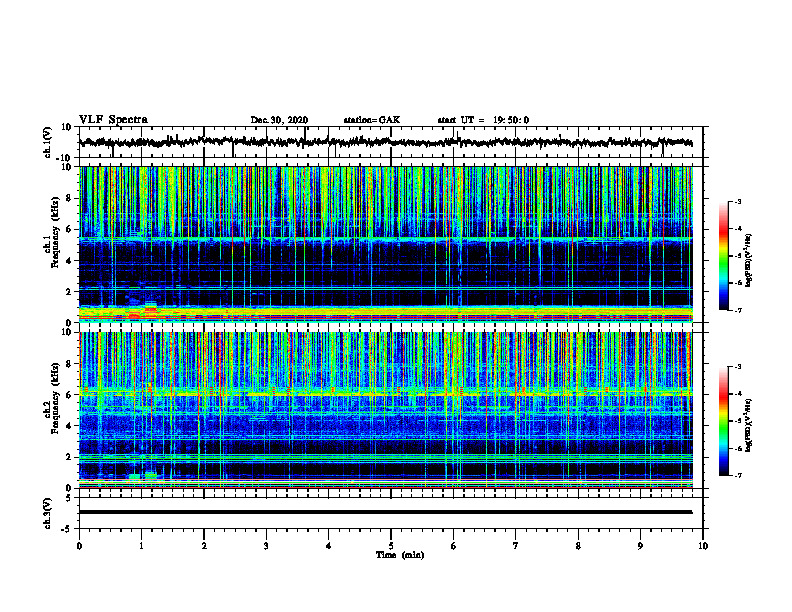
Task: Click the "8" kHz tick on ch.2 frequency axis
Action: tap(69, 364)
